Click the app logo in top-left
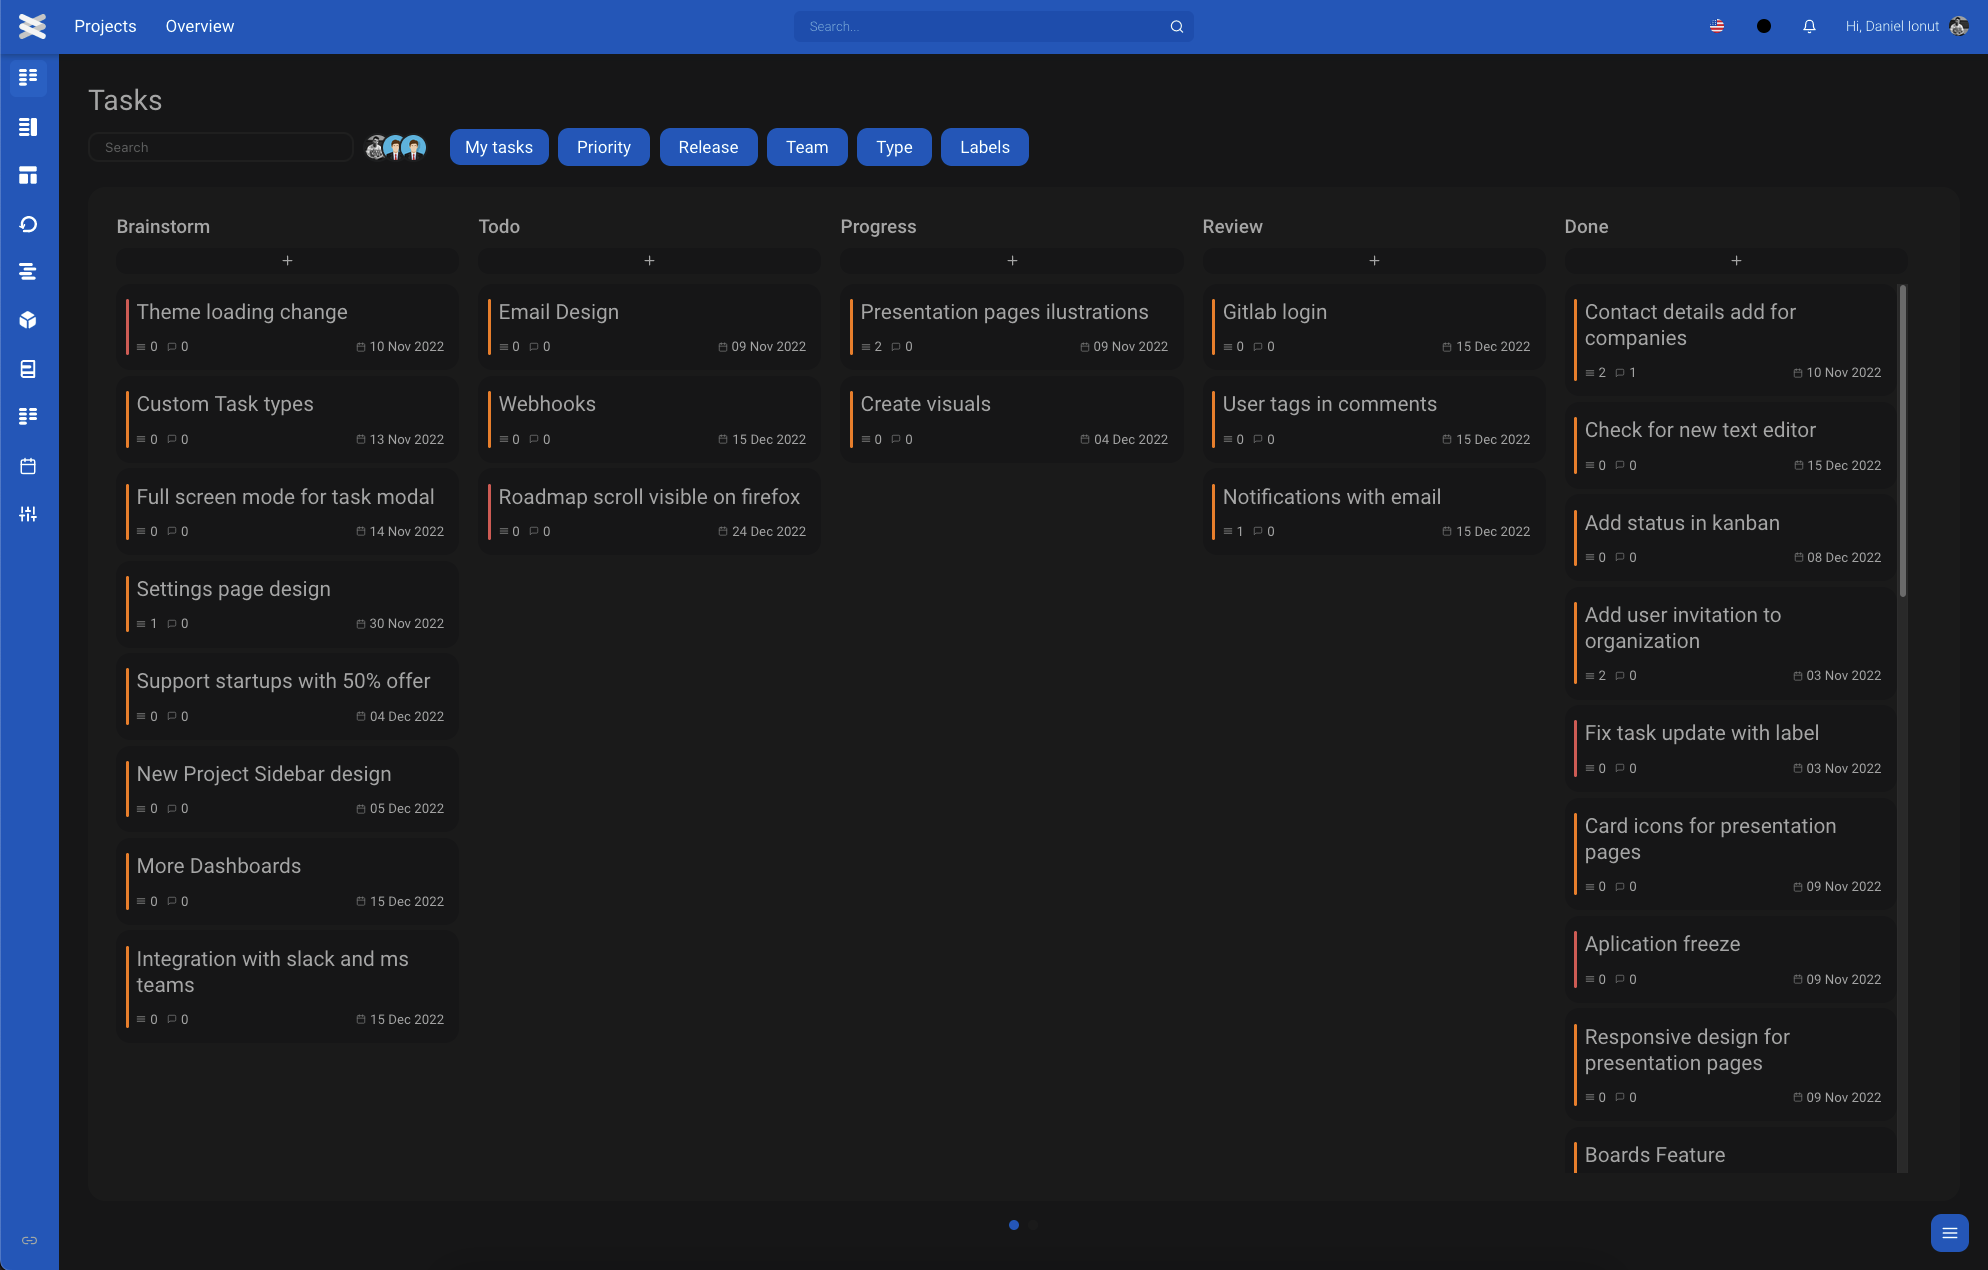Image resolution: width=1988 pixels, height=1270 pixels. 32,27
